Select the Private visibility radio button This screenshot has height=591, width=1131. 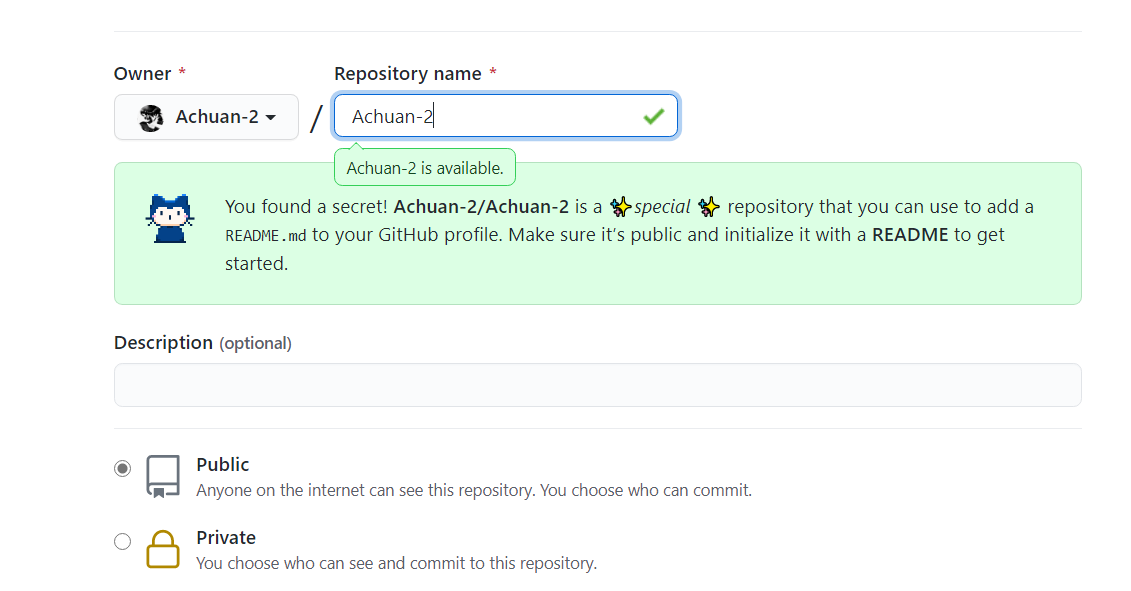(122, 540)
